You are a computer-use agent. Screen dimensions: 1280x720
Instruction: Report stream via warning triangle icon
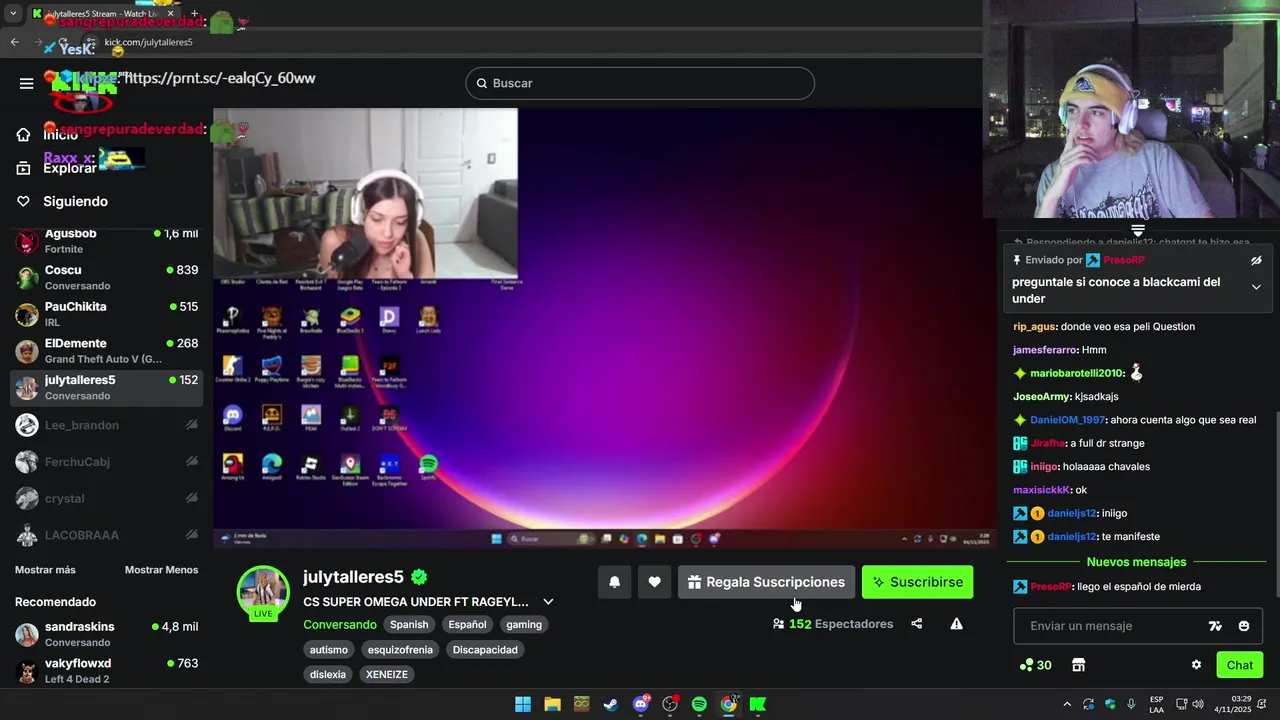tap(956, 624)
